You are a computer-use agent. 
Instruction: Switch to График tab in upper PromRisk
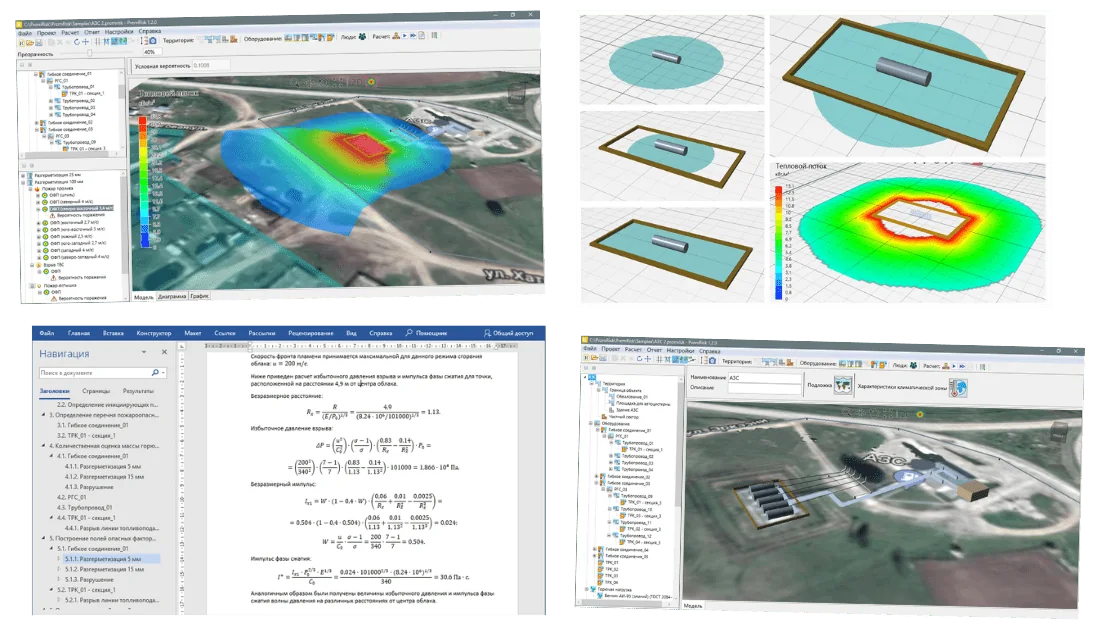click(200, 296)
